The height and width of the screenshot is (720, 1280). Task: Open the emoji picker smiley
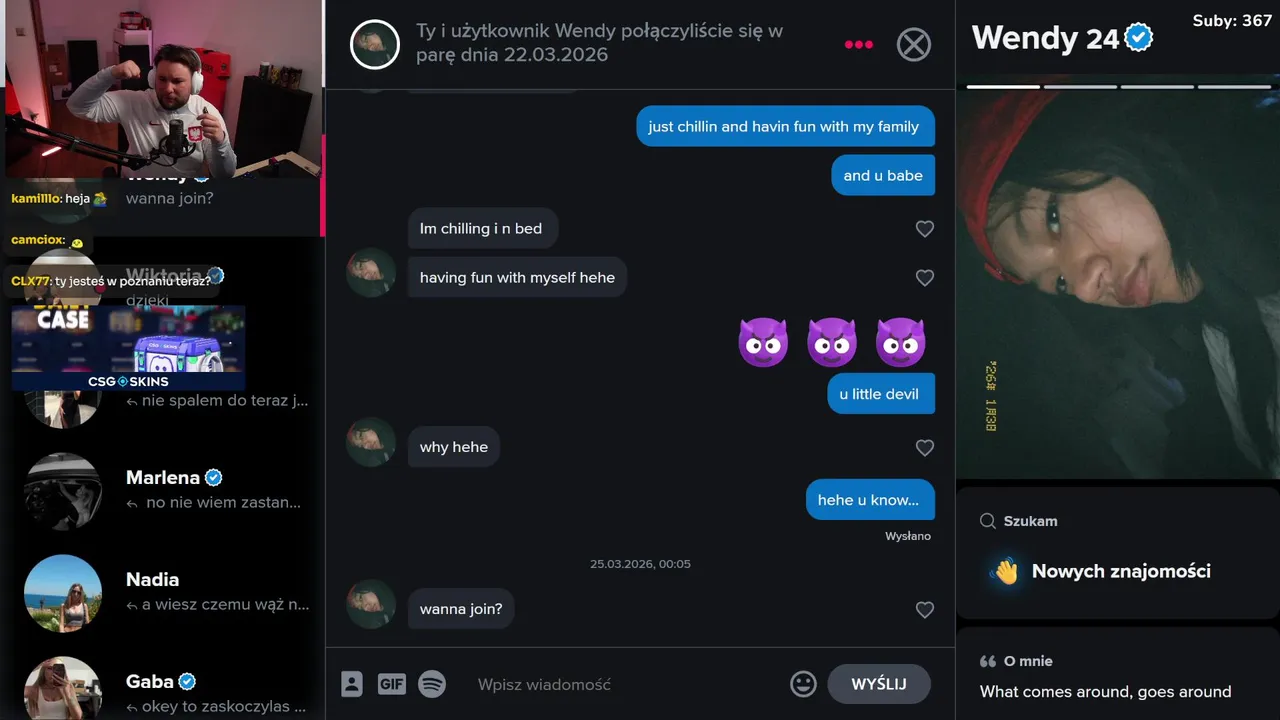coord(803,684)
